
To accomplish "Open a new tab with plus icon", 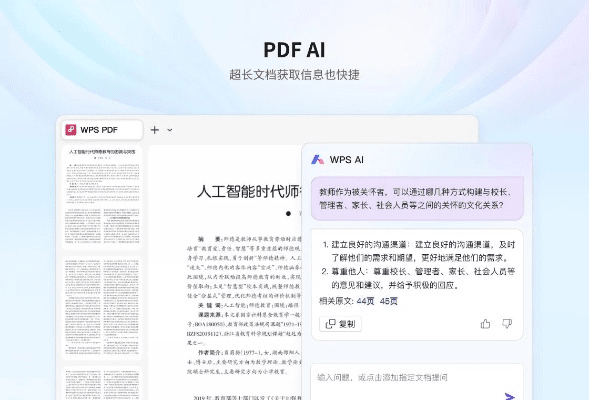I will (x=155, y=130).
